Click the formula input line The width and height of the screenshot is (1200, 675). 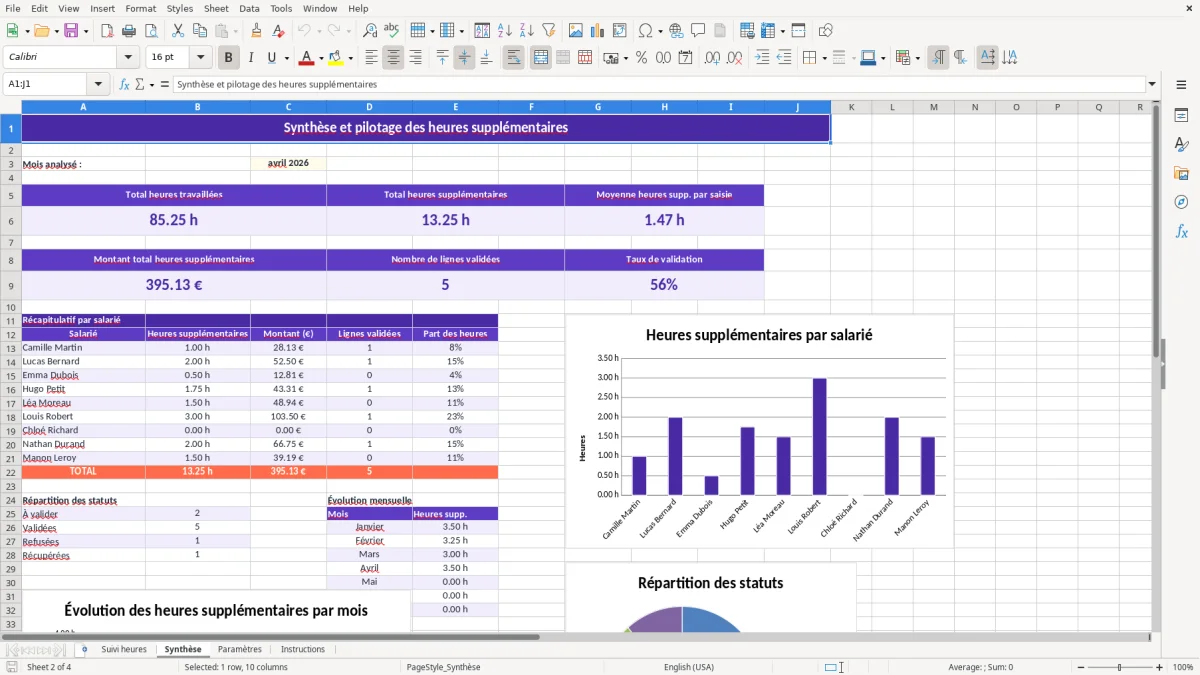pyautogui.click(x=658, y=84)
